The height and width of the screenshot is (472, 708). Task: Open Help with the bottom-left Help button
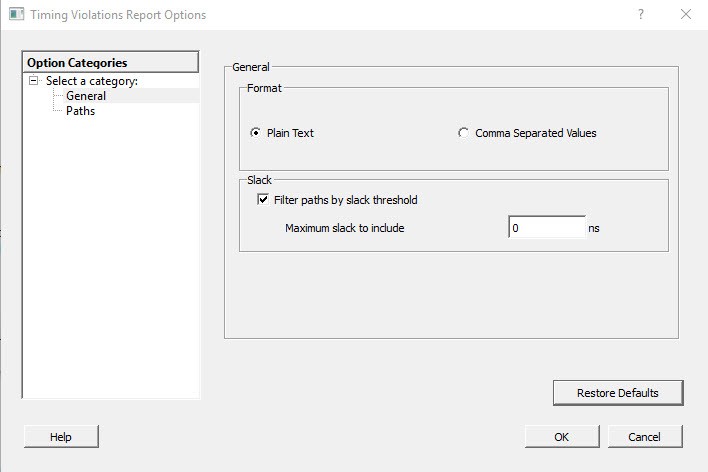[61, 437]
